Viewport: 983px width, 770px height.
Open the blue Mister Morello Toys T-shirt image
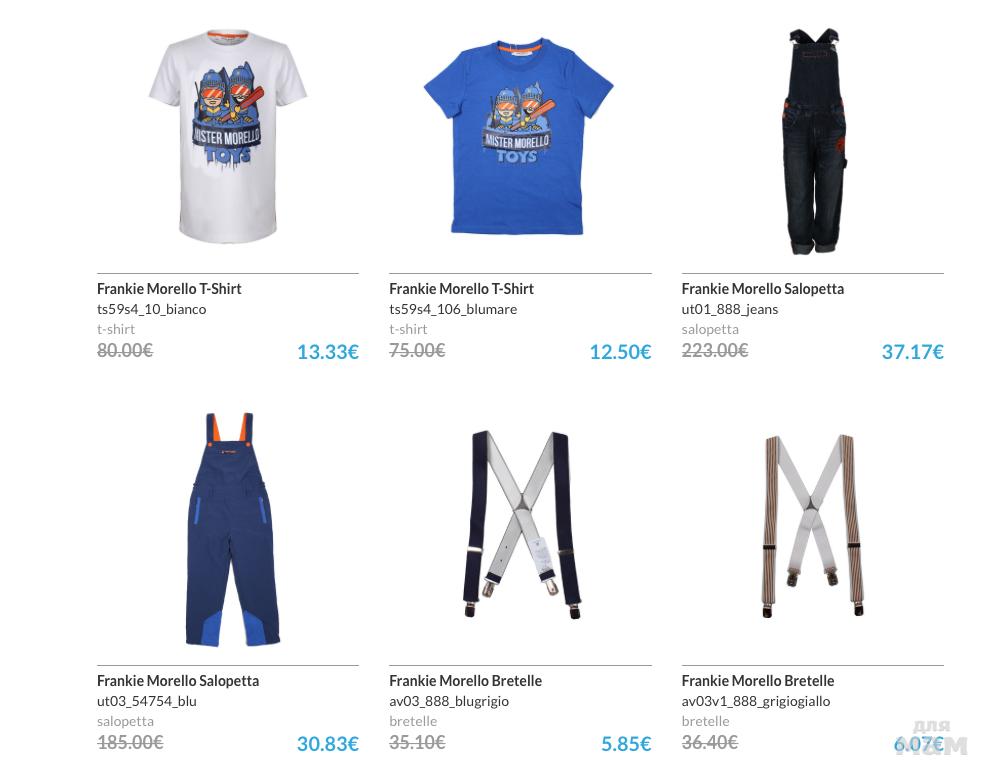pyautogui.click(x=519, y=137)
